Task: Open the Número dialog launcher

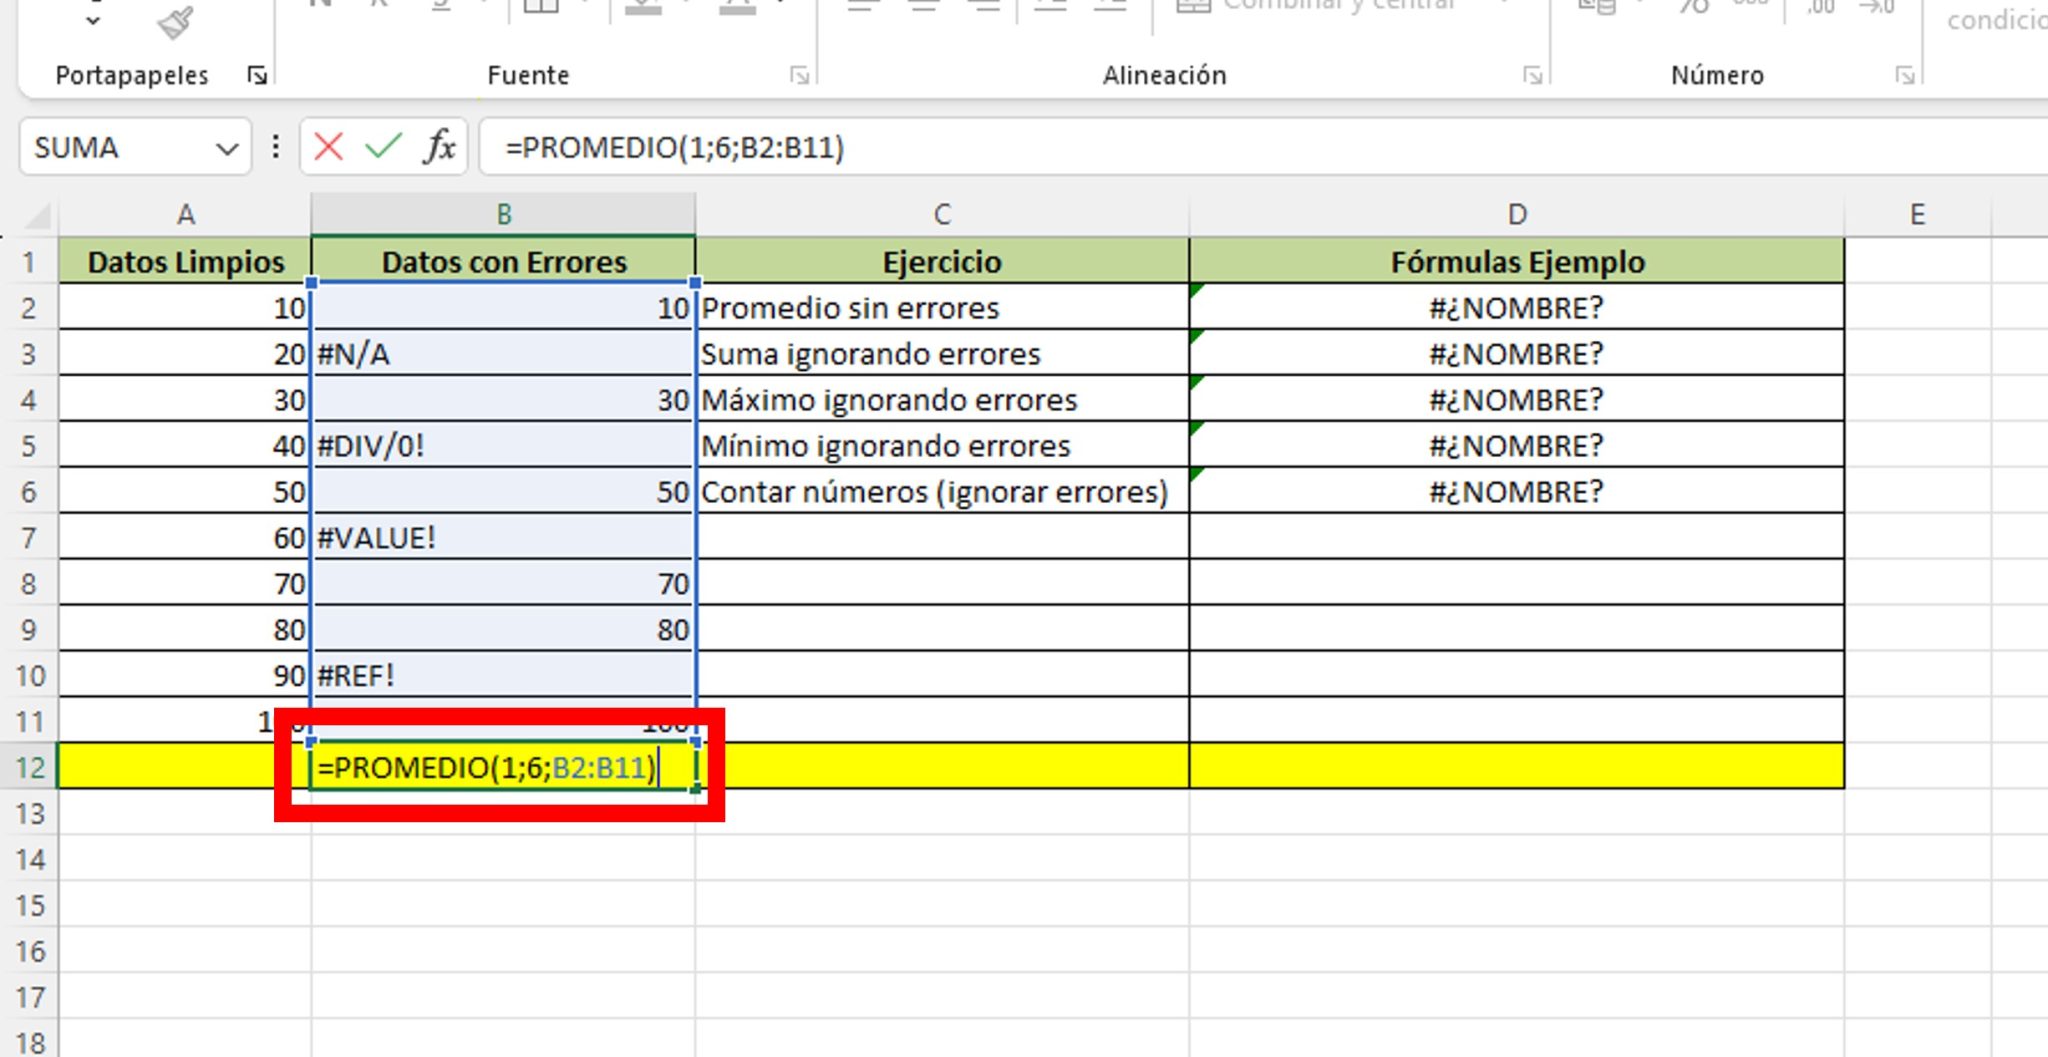Action: click(x=1903, y=73)
